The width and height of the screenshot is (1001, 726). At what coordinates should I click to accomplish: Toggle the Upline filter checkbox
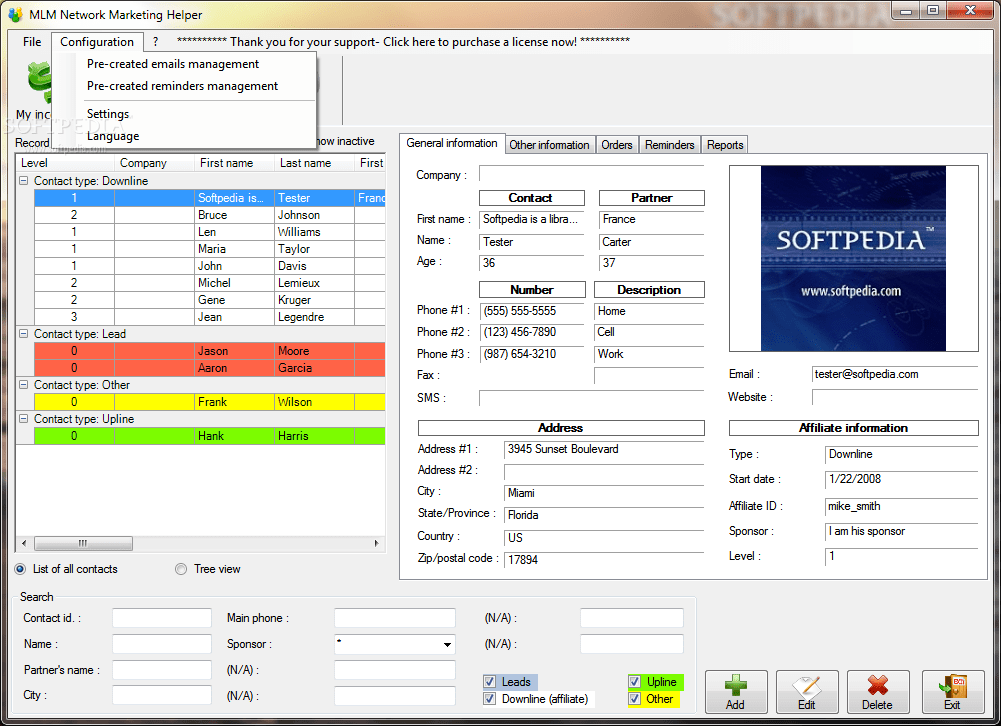(634, 681)
